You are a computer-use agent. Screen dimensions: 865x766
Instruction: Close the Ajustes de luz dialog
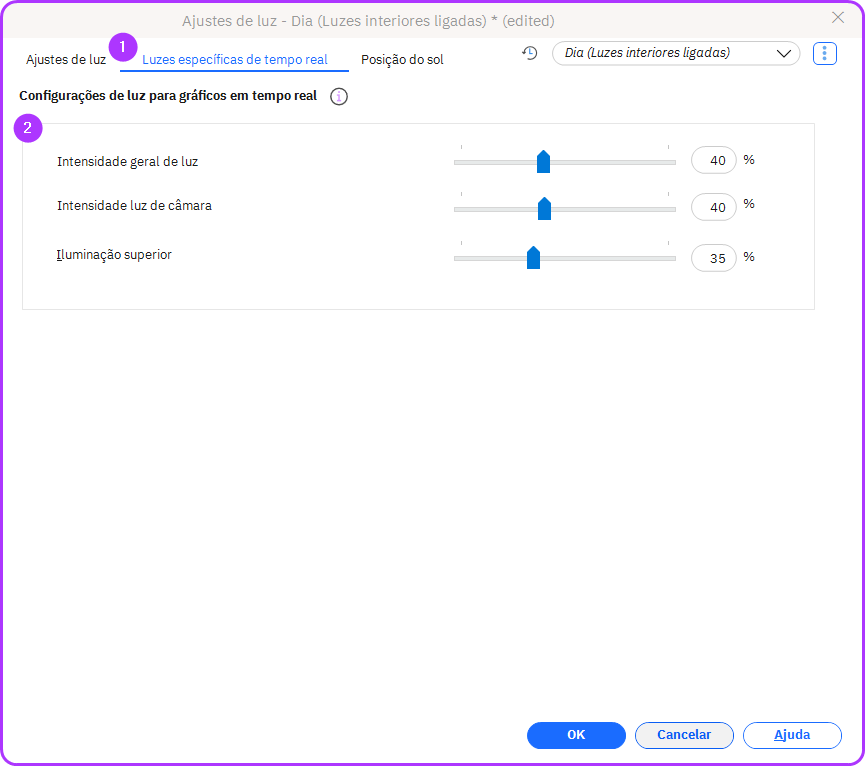coord(838,17)
